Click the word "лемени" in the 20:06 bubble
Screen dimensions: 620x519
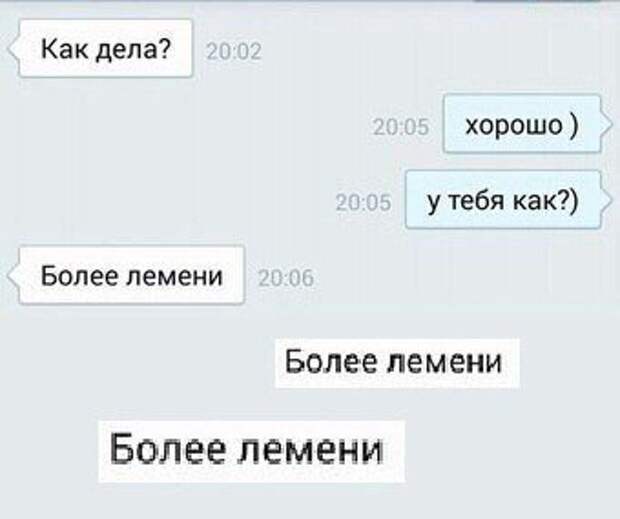click(x=174, y=276)
